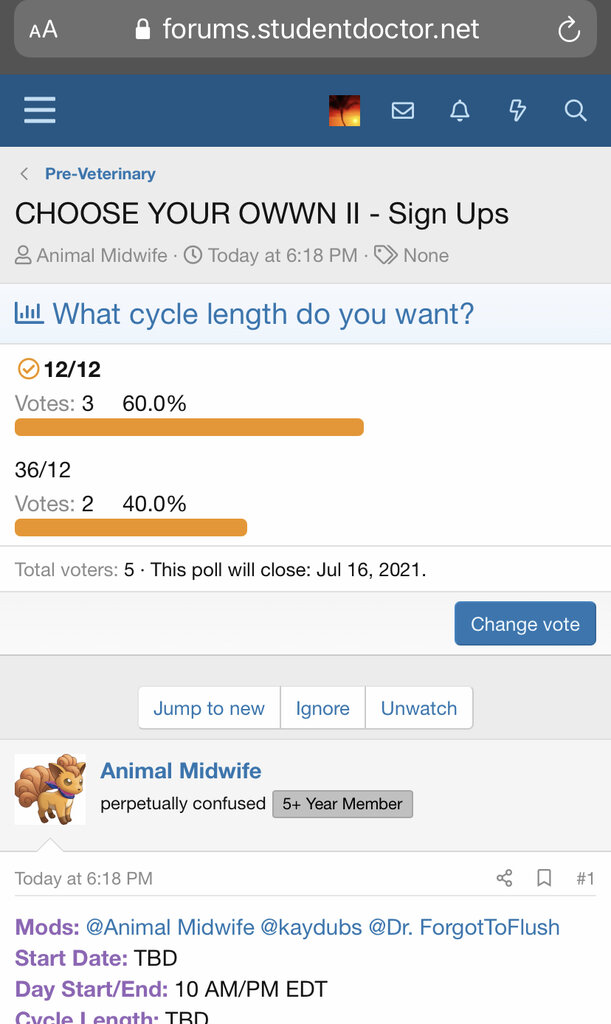Image resolution: width=611 pixels, height=1024 pixels.
Task: Open the forum search magnifier icon
Action: click(575, 111)
